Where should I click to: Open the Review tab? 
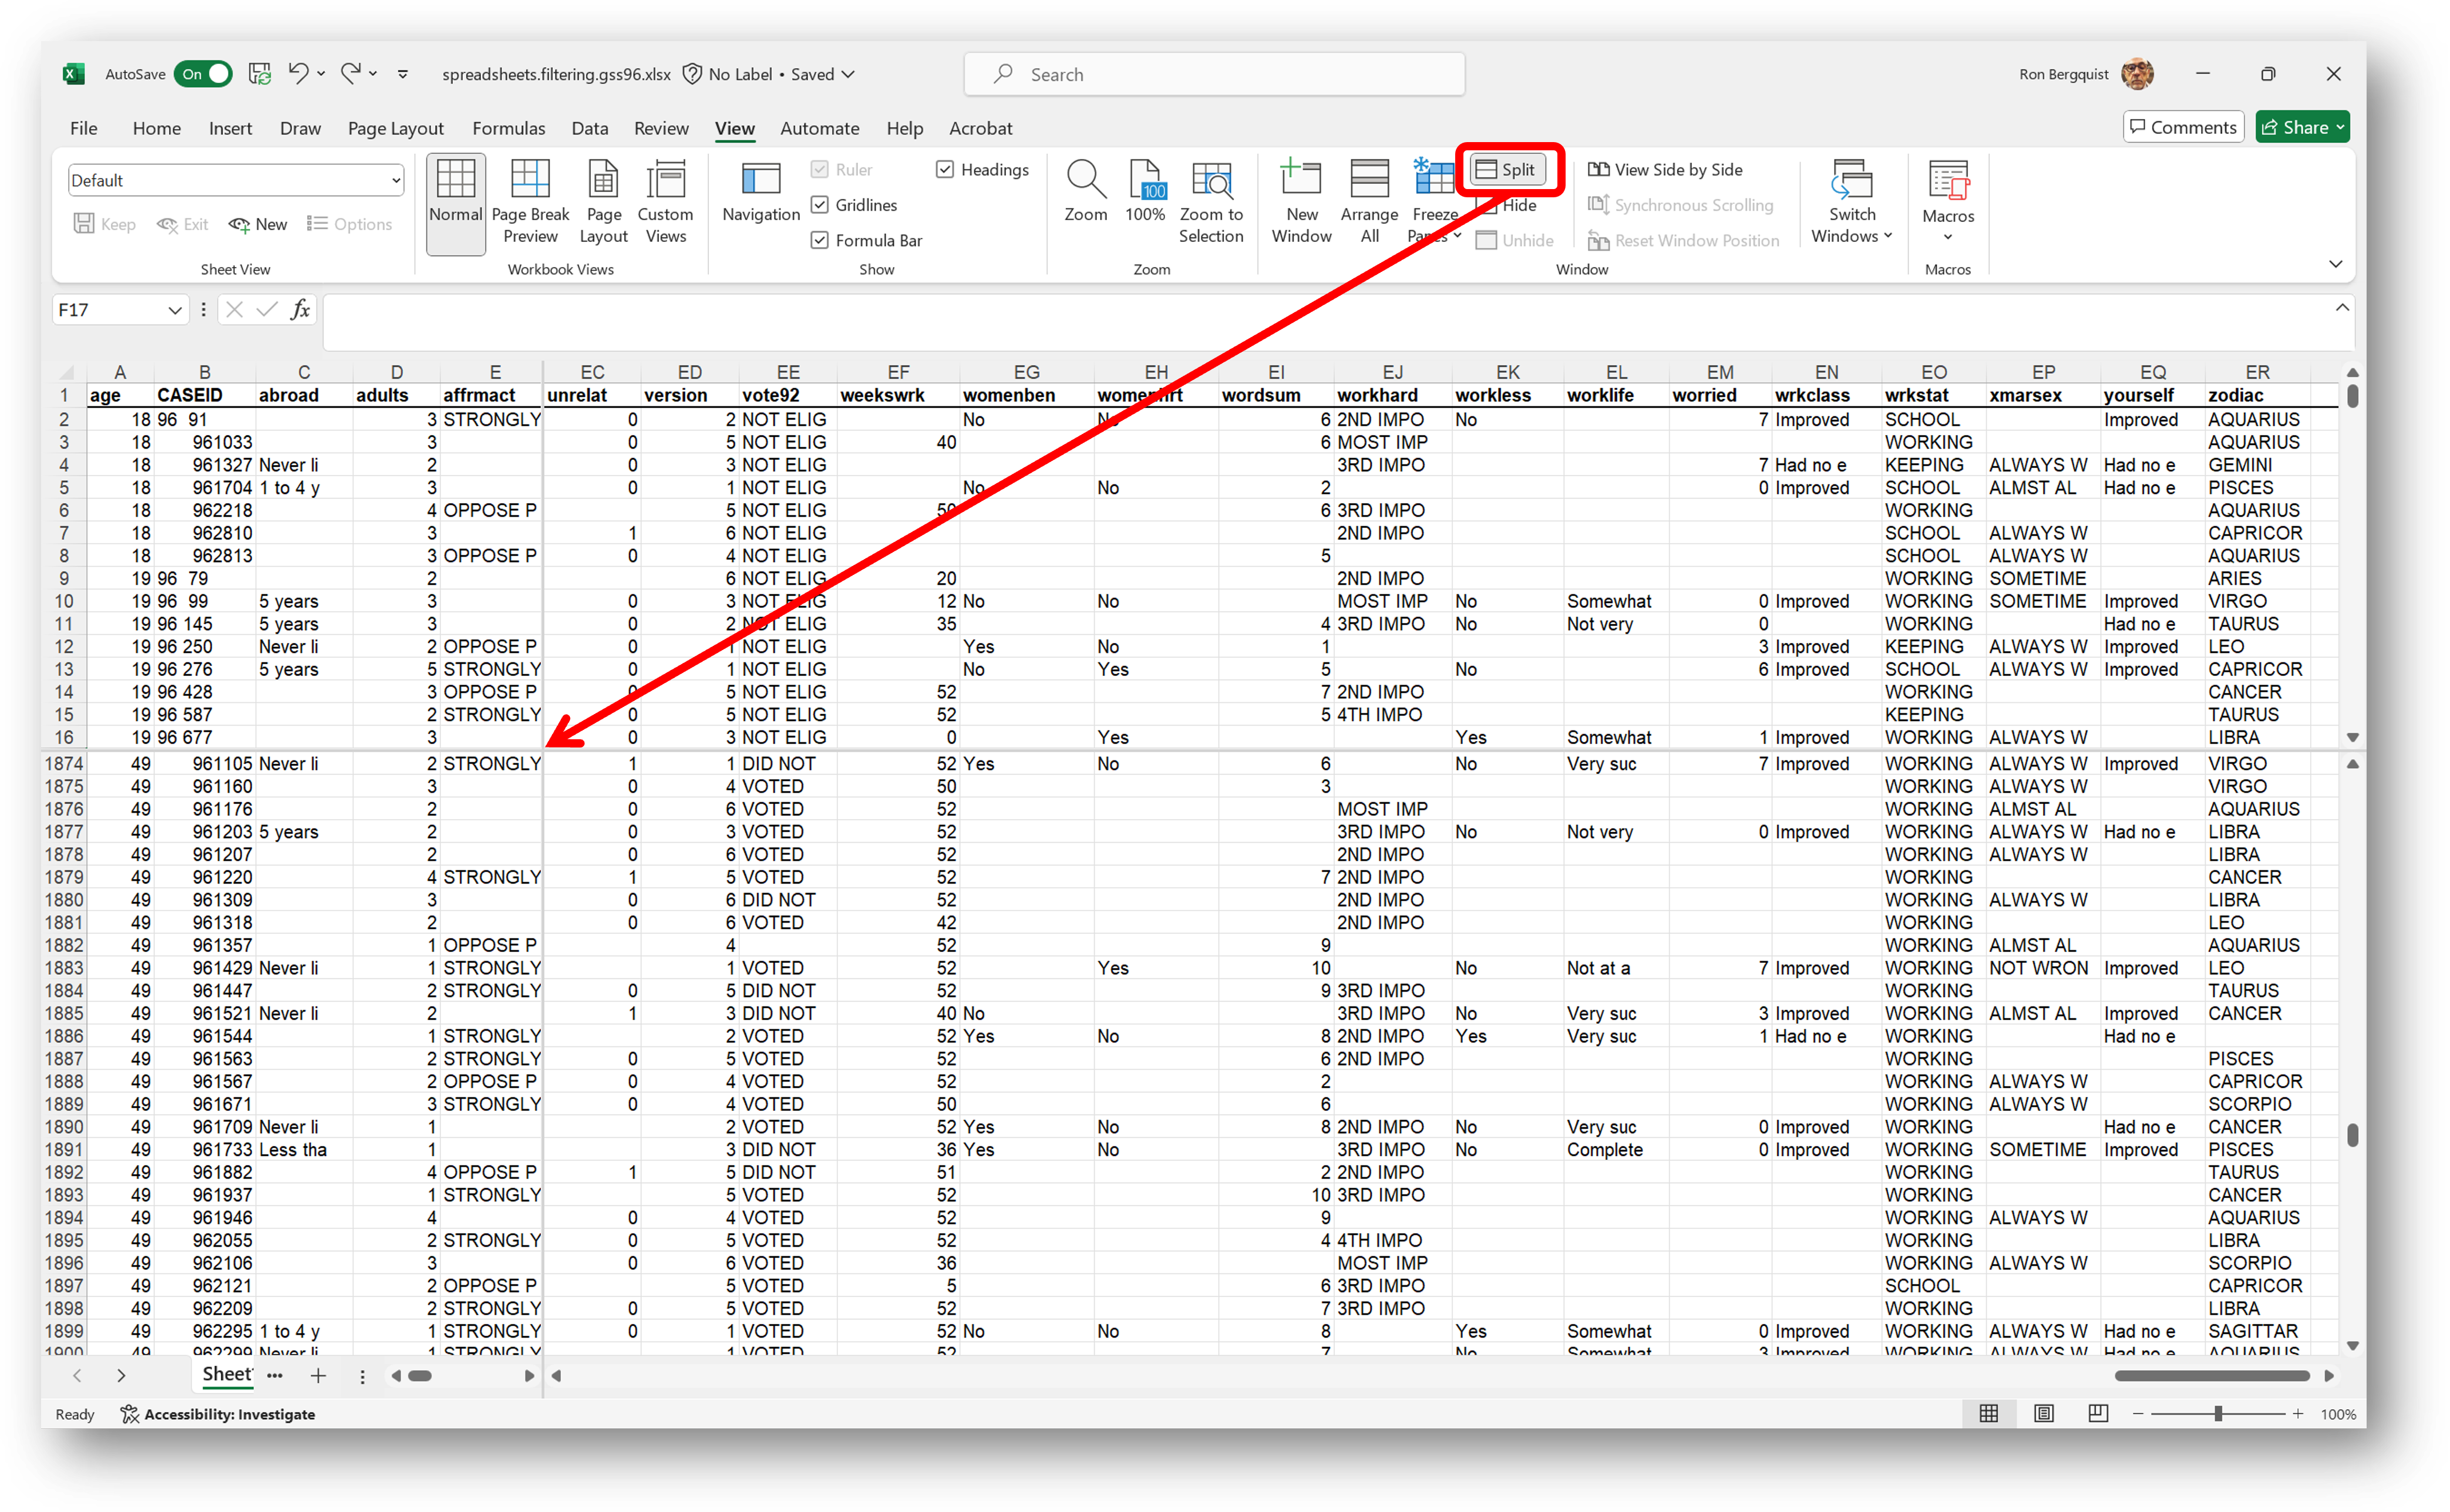click(660, 128)
